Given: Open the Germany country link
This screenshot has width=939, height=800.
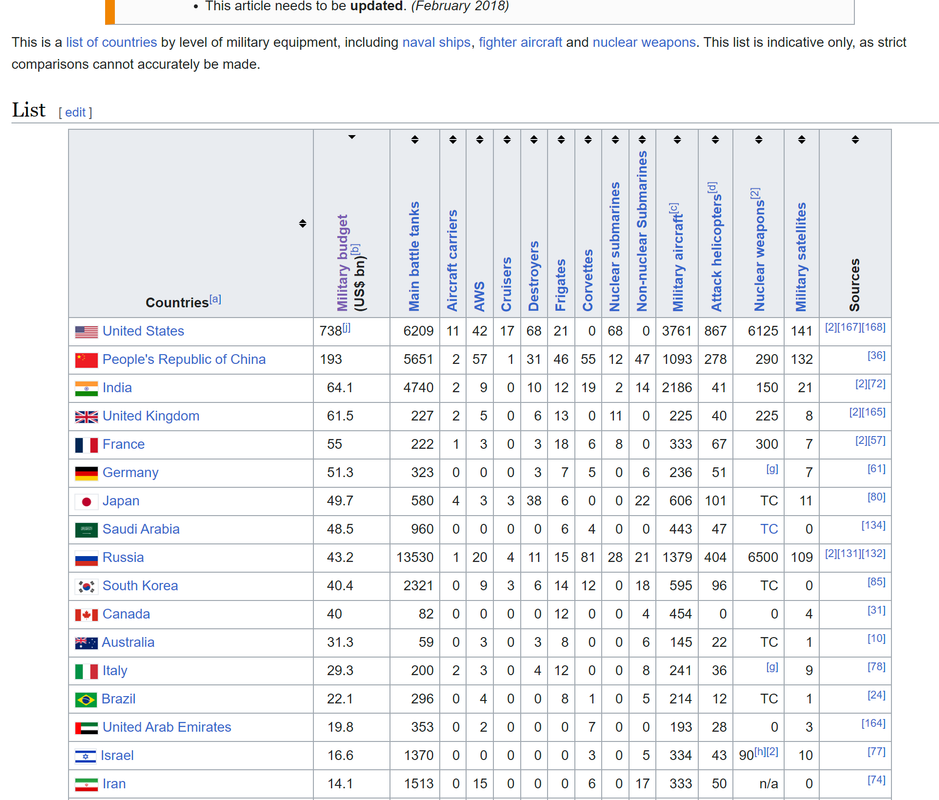Looking at the screenshot, I should tap(131, 472).
